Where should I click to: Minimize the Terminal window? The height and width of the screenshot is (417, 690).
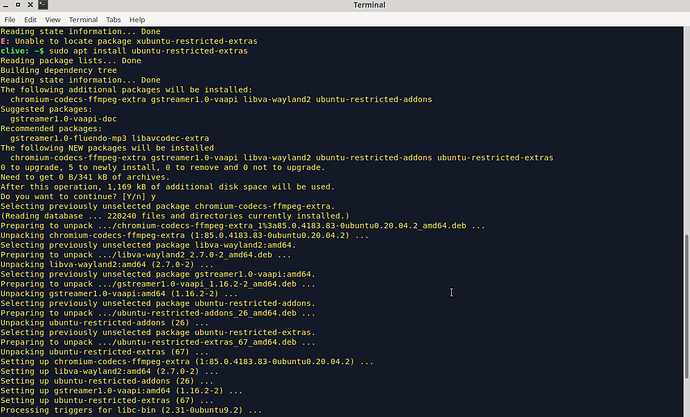point(6,5)
